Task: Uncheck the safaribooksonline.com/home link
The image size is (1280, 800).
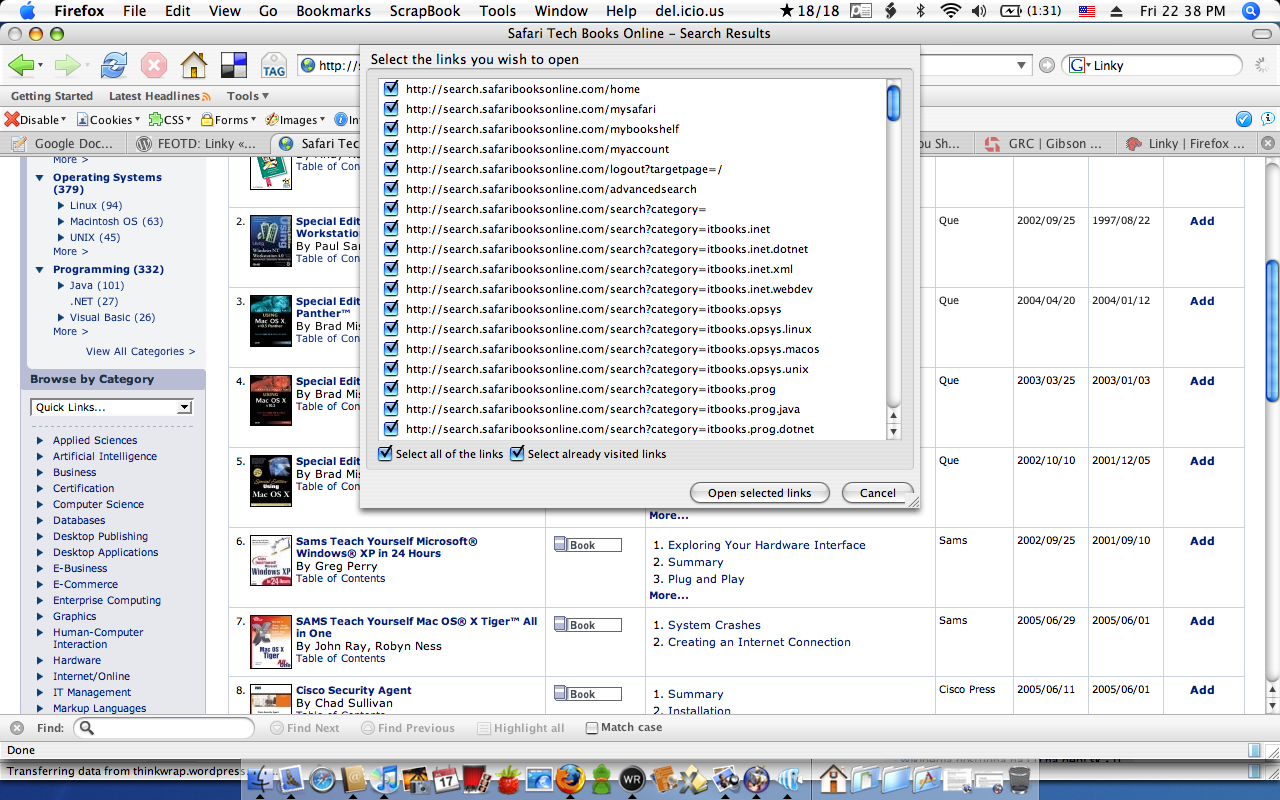Action: (391, 89)
